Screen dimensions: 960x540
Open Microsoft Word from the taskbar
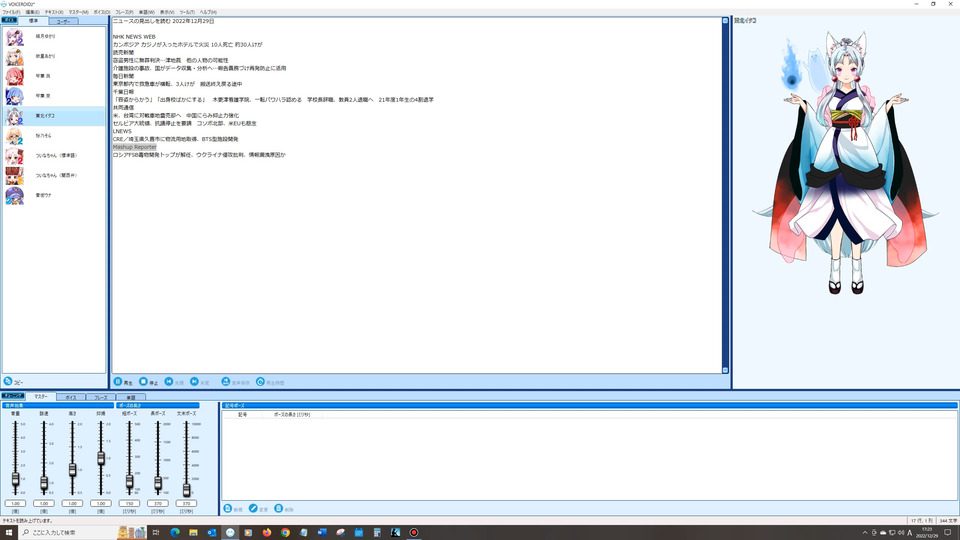[322, 533]
